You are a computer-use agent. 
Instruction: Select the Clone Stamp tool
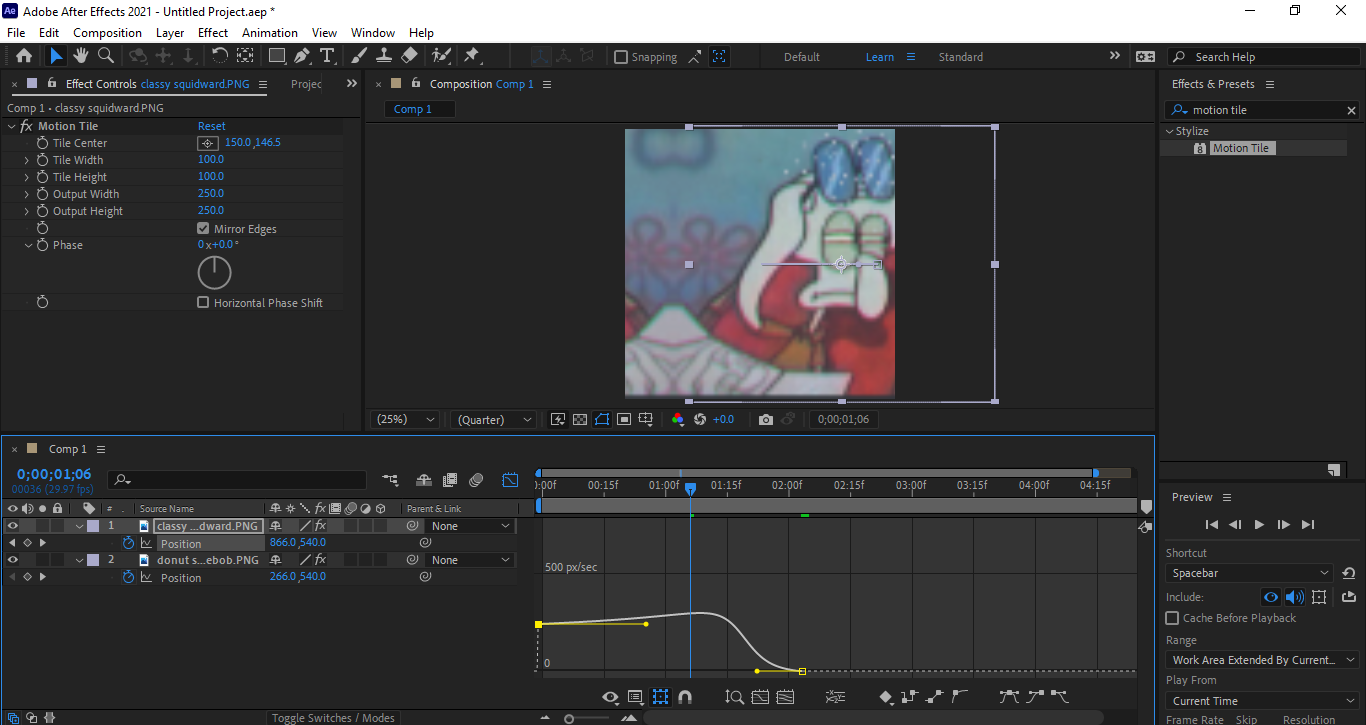point(383,56)
